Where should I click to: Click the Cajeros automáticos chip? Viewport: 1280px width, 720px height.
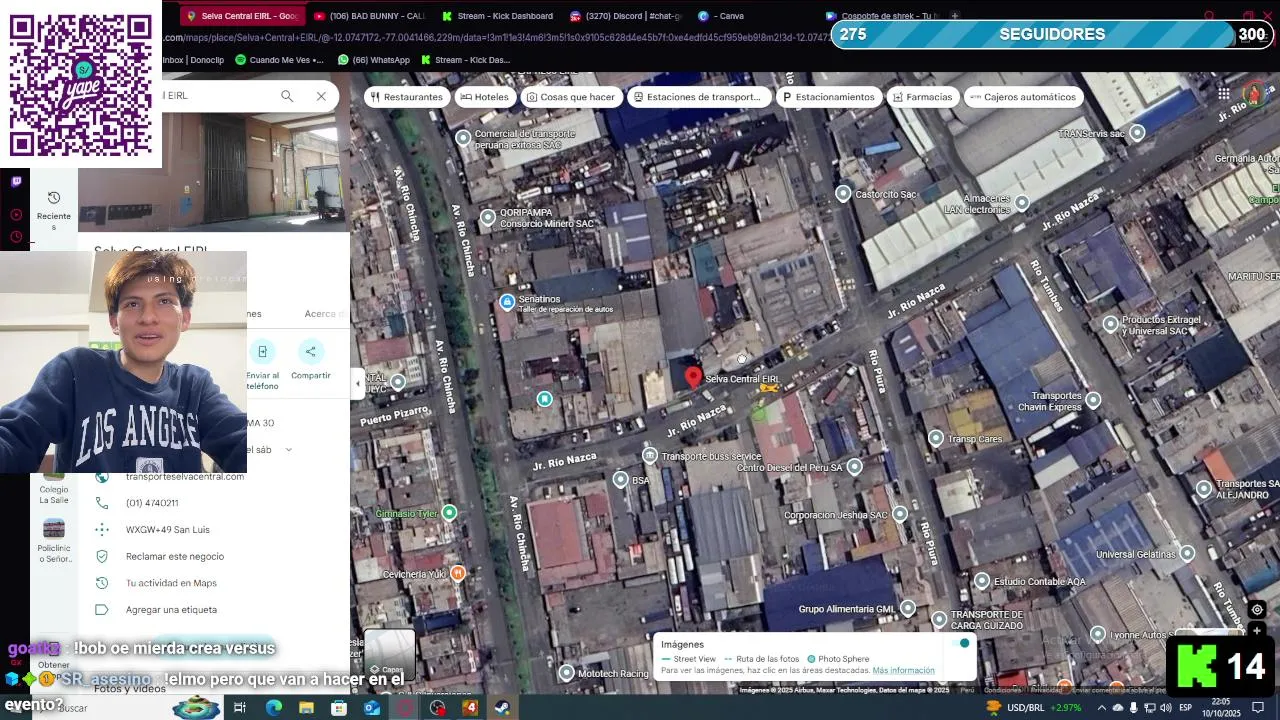pyautogui.click(x=1024, y=97)
